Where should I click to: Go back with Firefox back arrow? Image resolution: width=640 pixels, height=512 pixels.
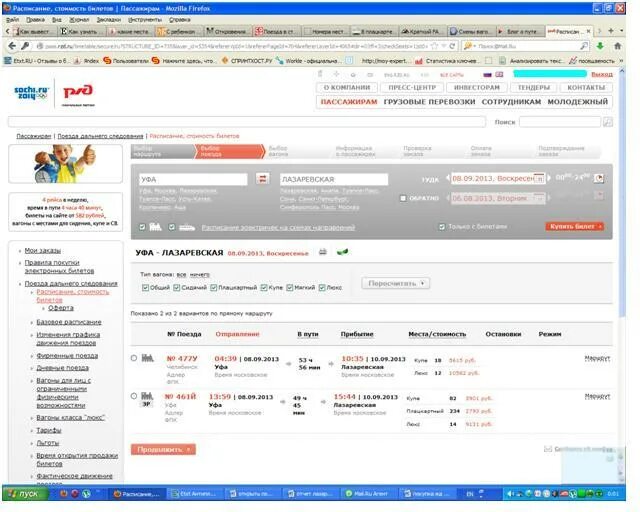[x=13, y=46]
